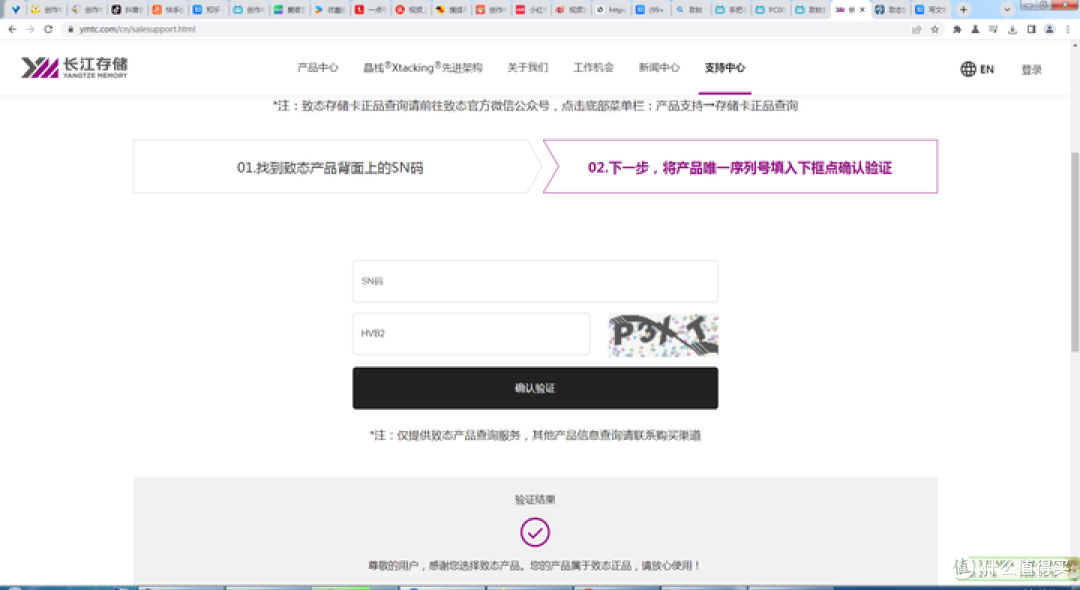Image resolution: width=1080 pixels, height=590 pixels.
Task: Bookmark this page with the star icon
Action: [x=935, y=30]
